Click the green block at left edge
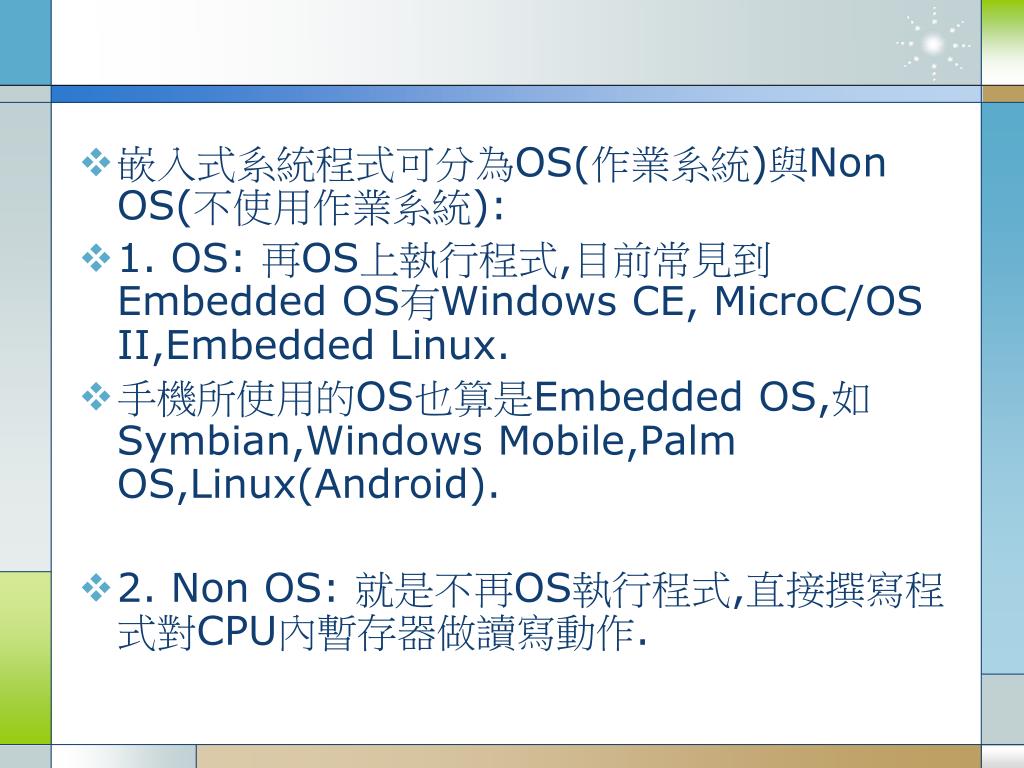 point(25,657)
